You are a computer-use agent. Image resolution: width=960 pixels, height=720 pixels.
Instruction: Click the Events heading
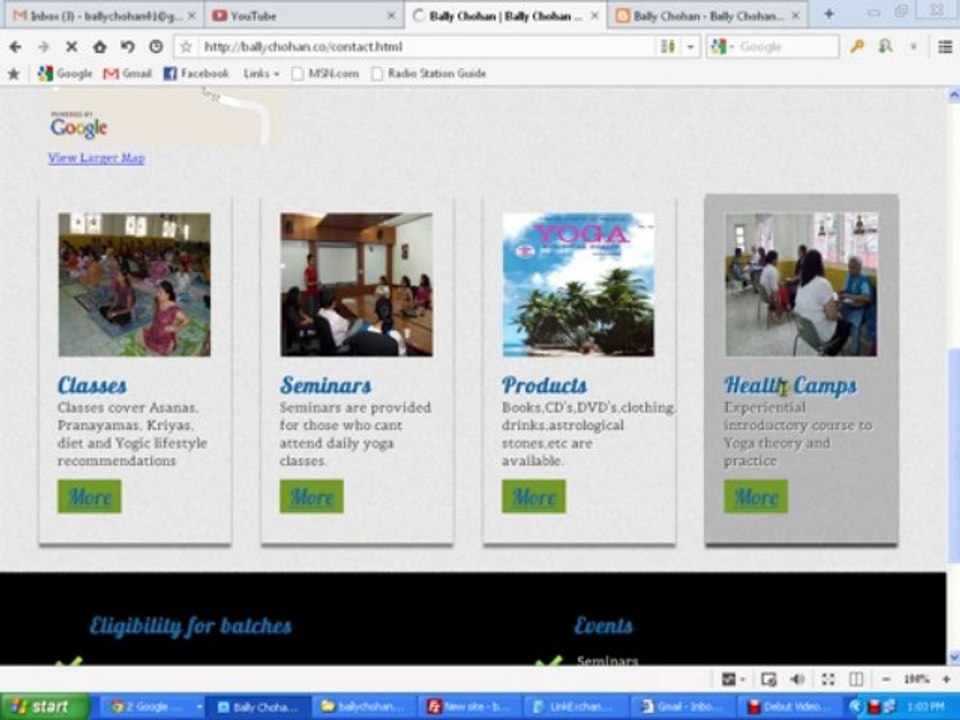pos(603,626)
